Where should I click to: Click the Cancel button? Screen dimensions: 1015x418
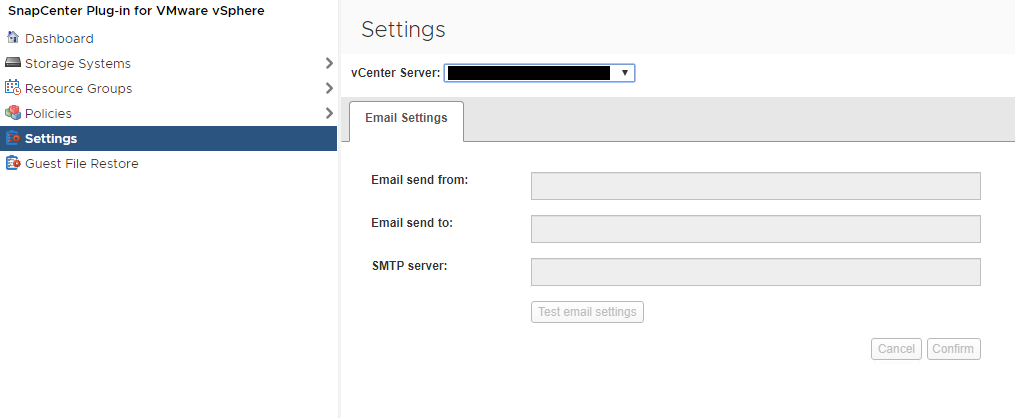(895, 349)
